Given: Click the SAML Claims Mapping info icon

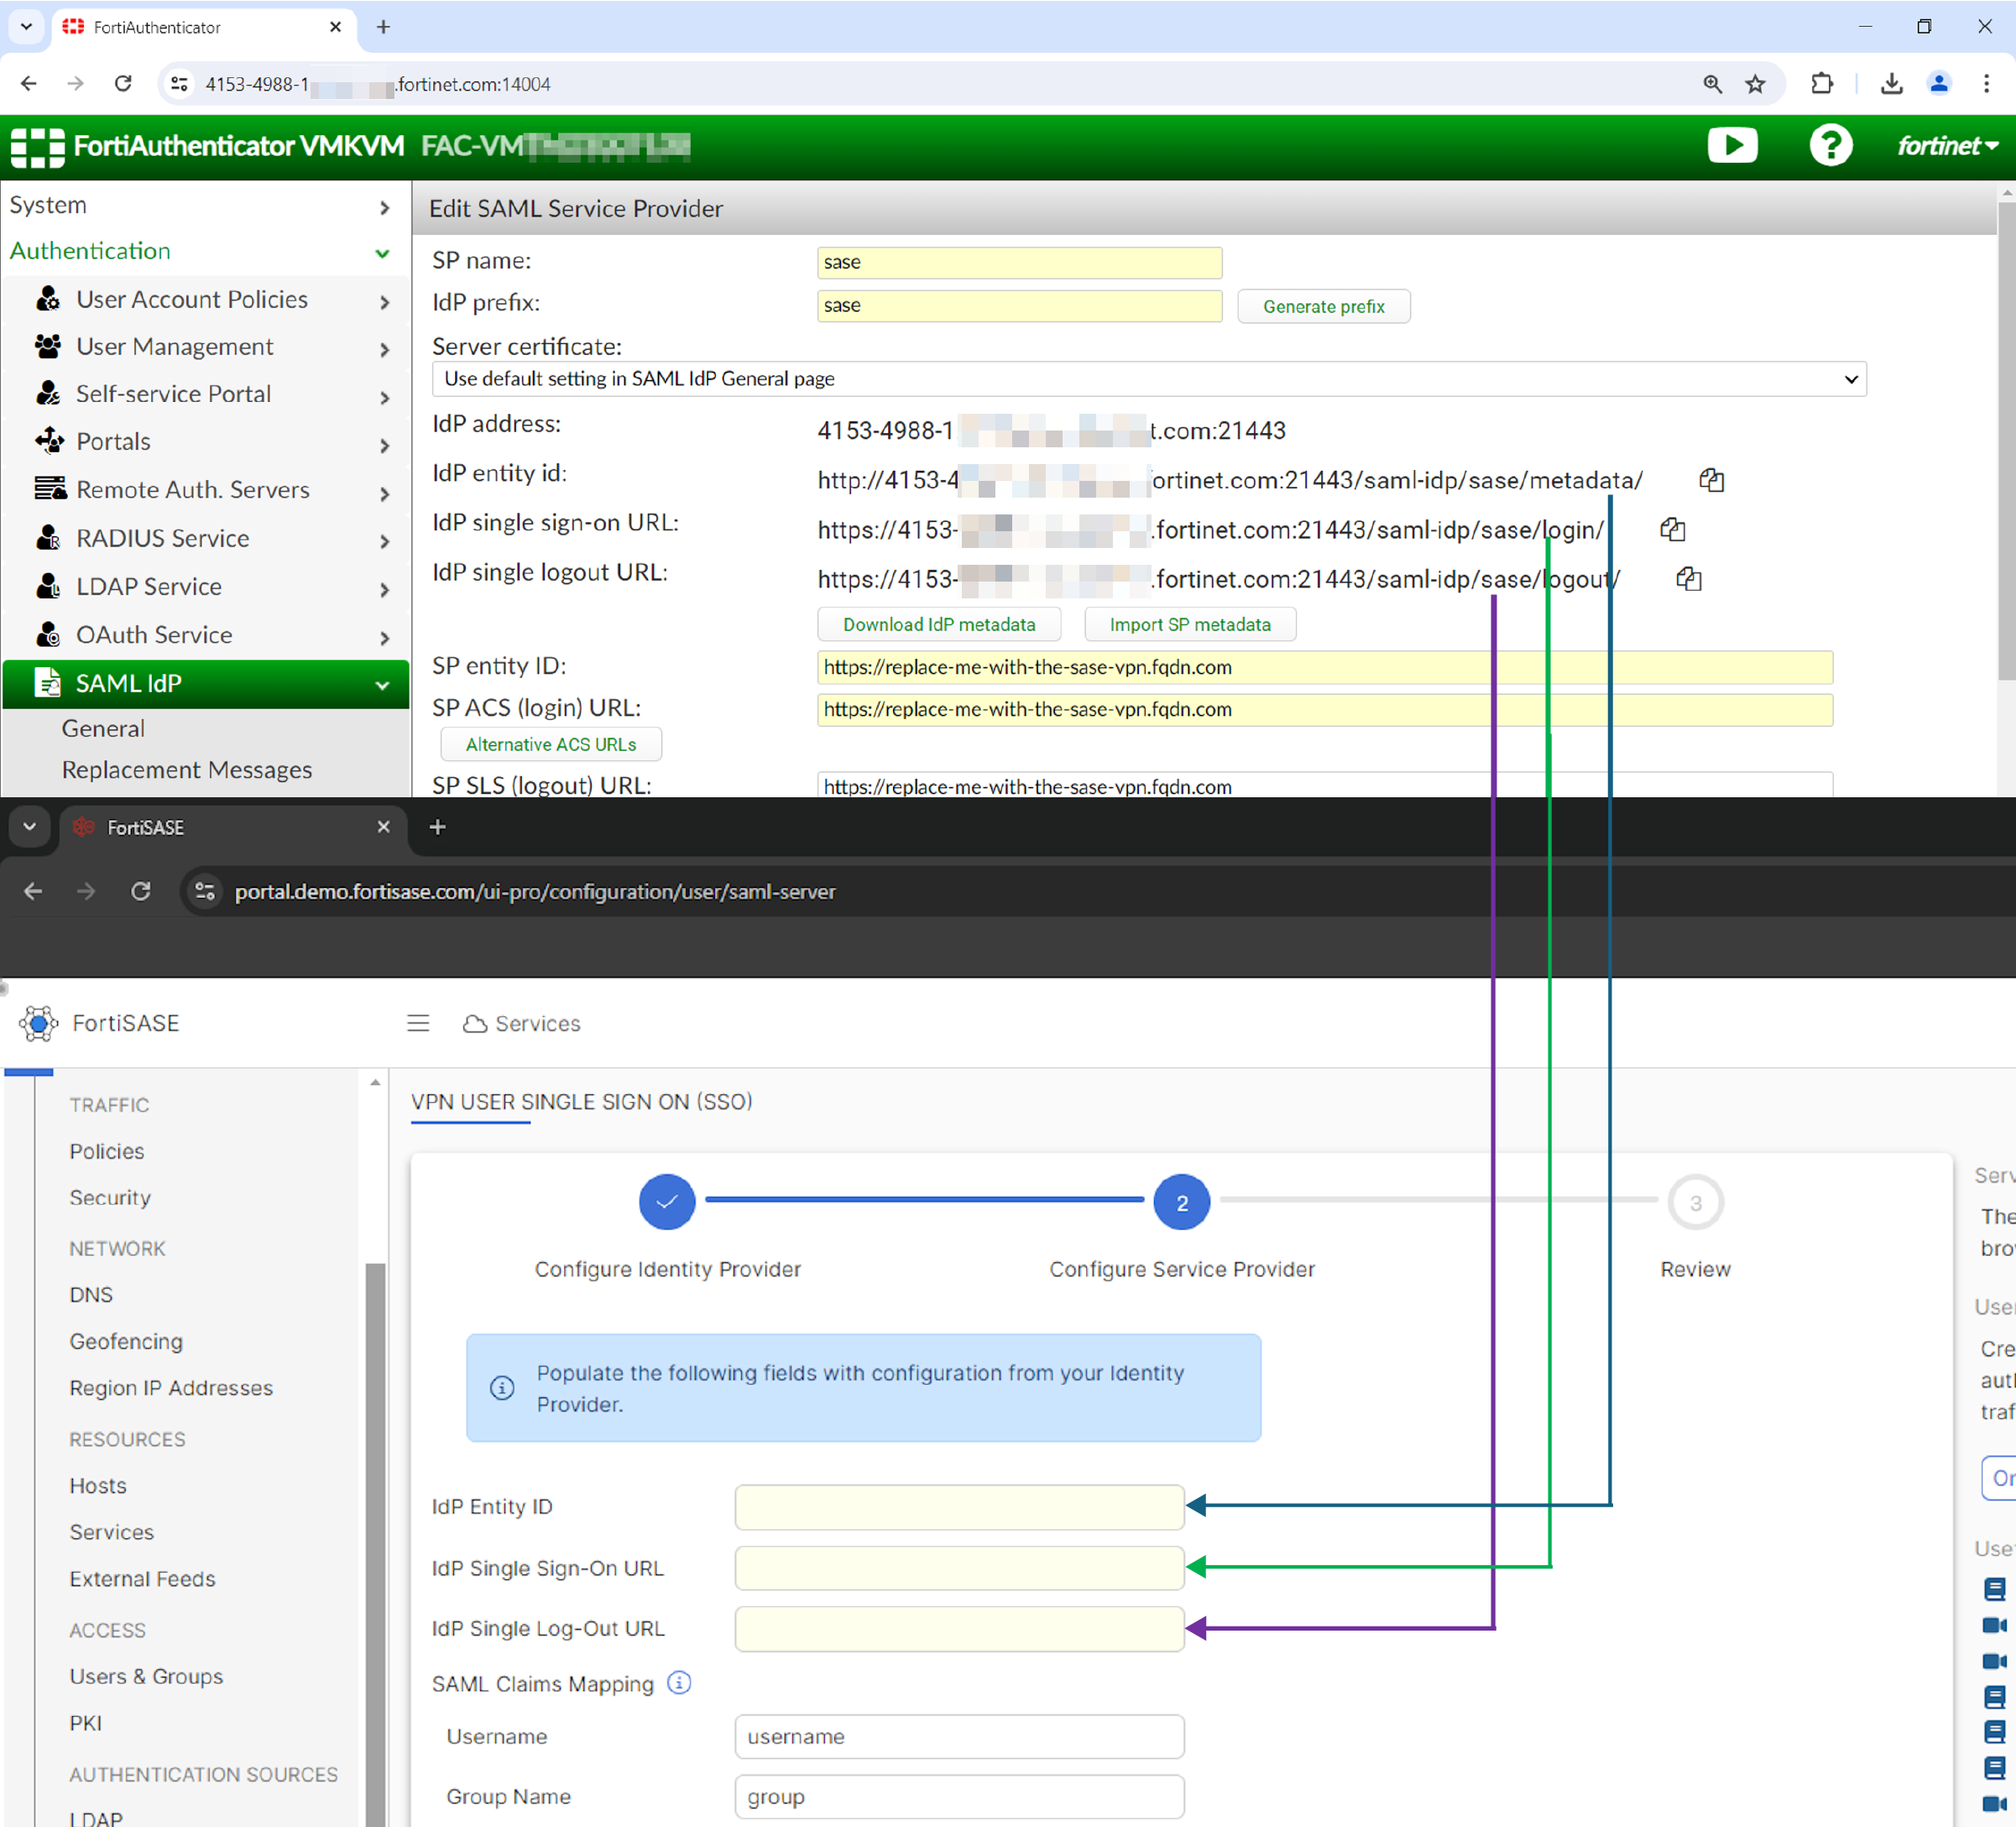Looking at the screenshot, I should 679,1683.
